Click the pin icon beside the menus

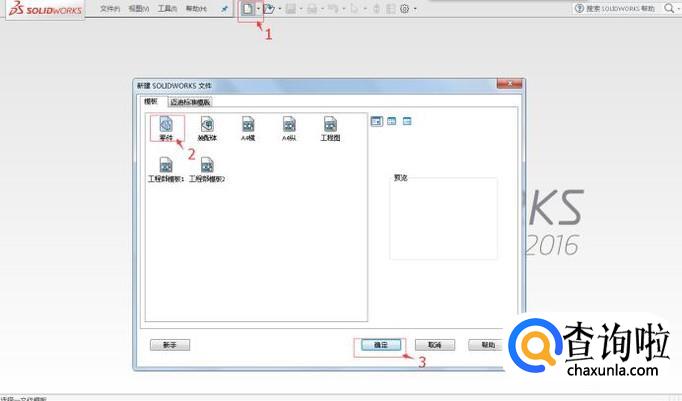224,9
